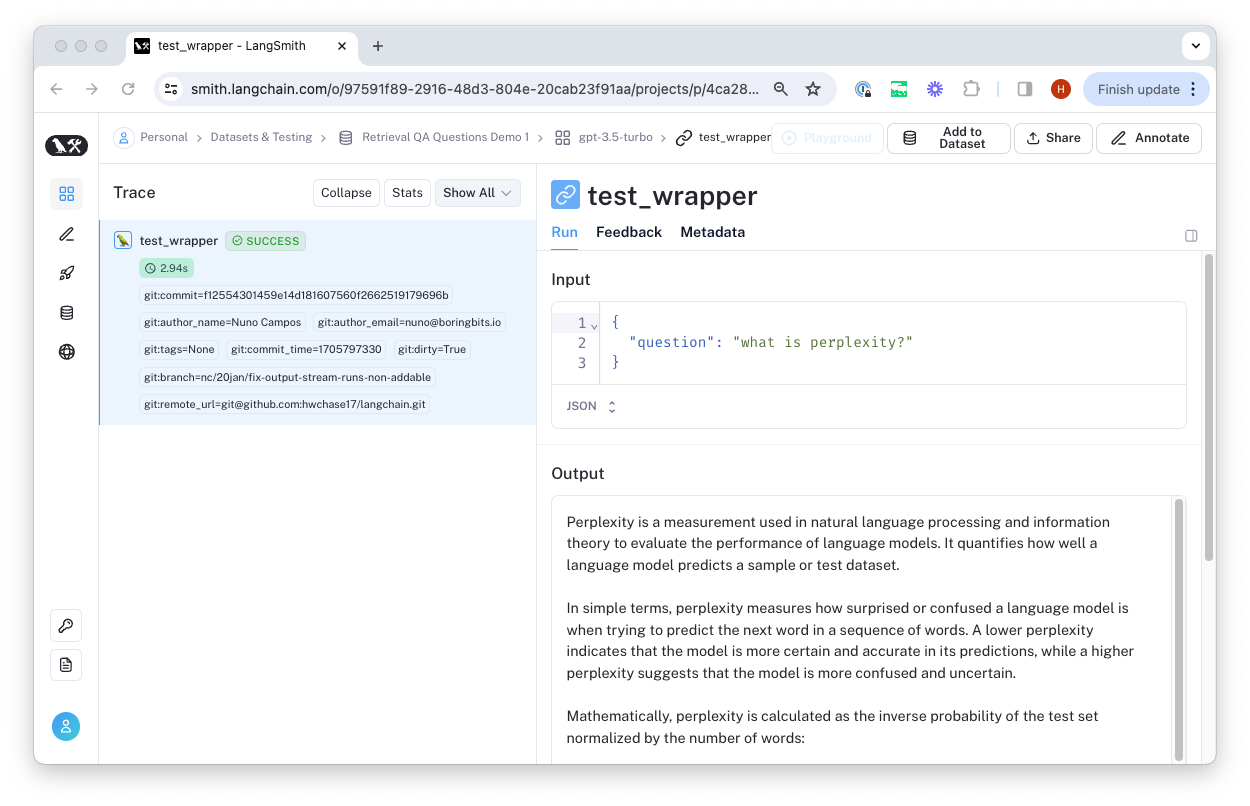Click the "what is perplexity?" input value
Screen dimensions: 1250x806
(823, 342)
